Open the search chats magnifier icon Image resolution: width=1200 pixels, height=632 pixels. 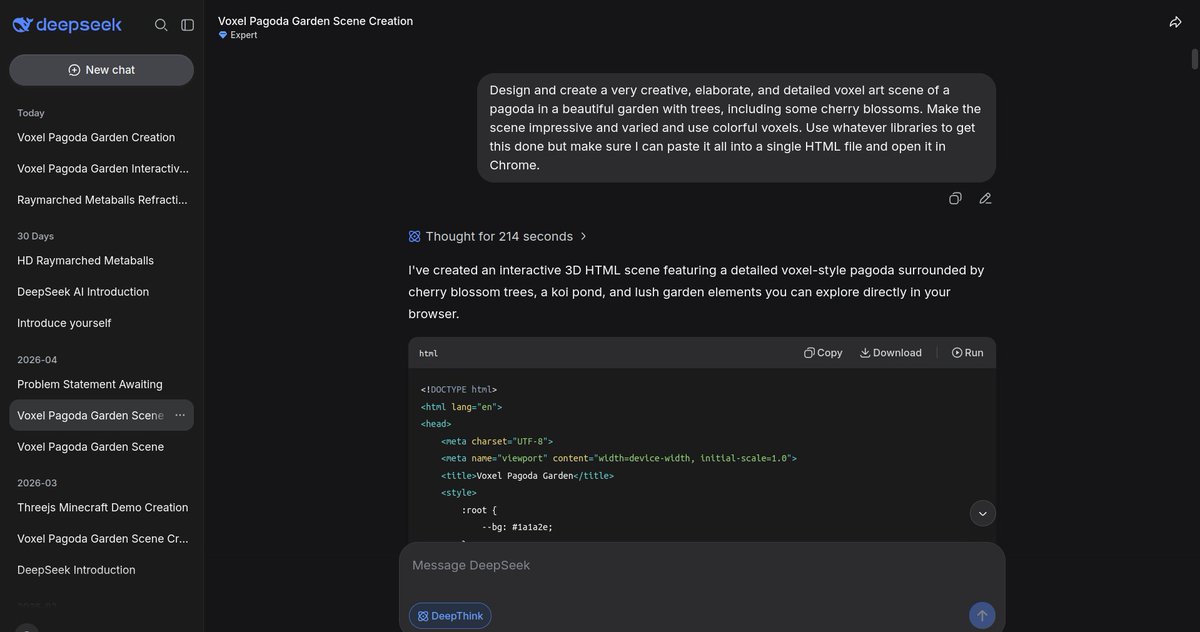pyautogui.click(x=161, y=25)
